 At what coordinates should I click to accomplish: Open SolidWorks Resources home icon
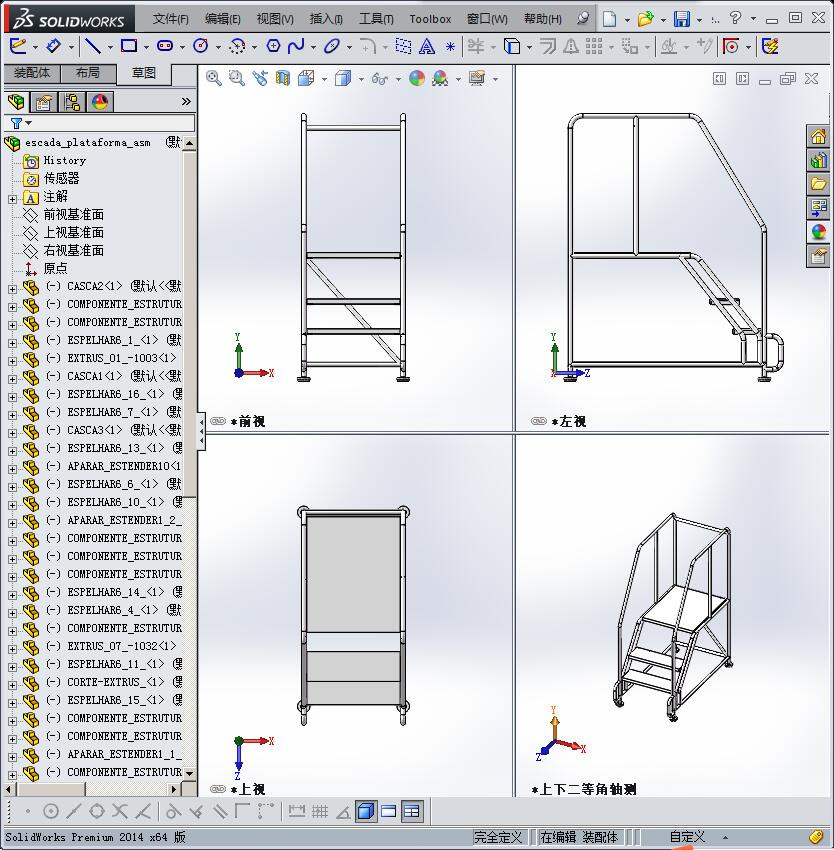pyautogui.click(x=818, y=136)
